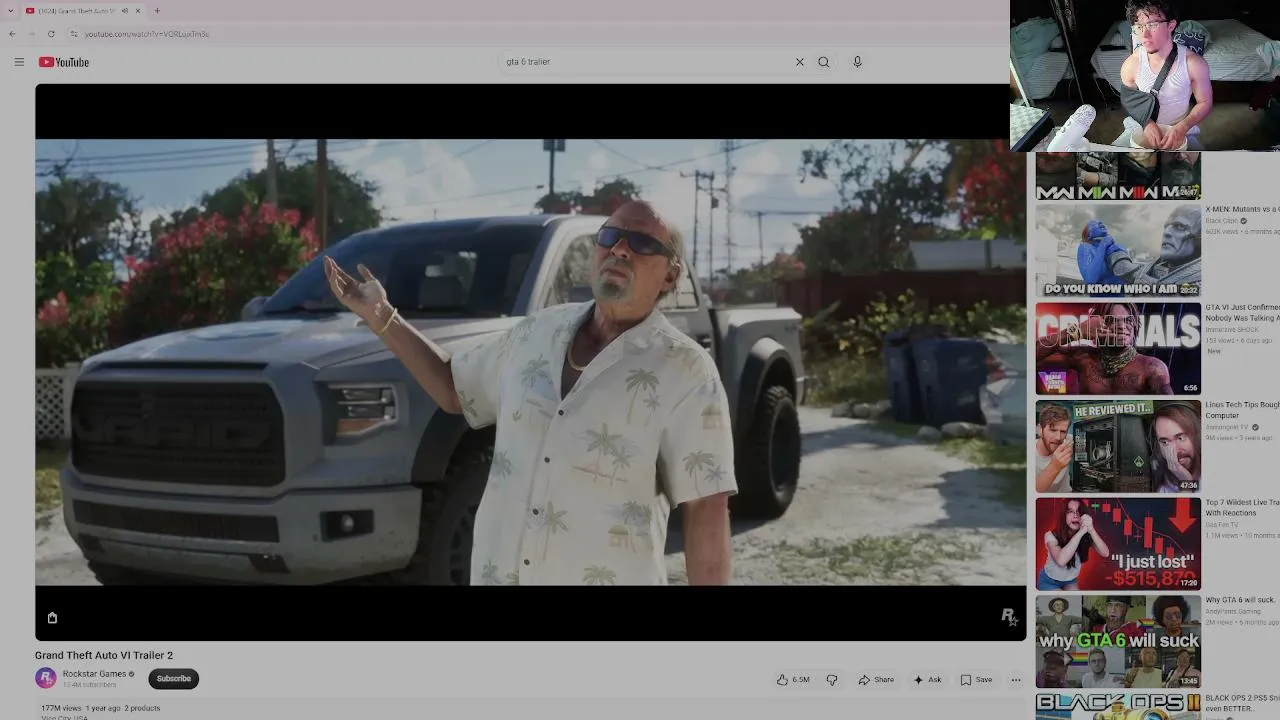The width and height of the screenshot is (1280, 720).
Task: Open the 'Why GTA 6 will suck.' title
Action: pyautogui.click(x=1240, y=600)
